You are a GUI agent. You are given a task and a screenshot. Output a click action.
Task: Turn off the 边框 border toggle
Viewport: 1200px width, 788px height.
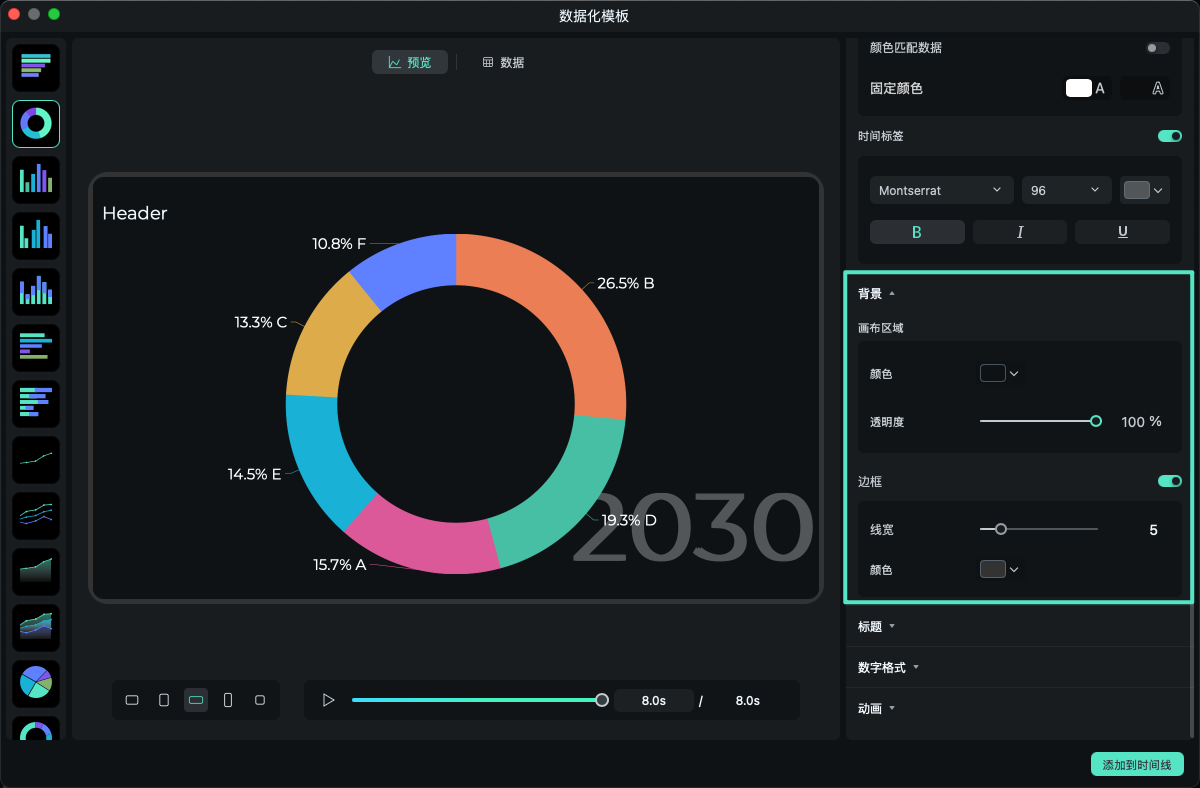[1169, 481]
